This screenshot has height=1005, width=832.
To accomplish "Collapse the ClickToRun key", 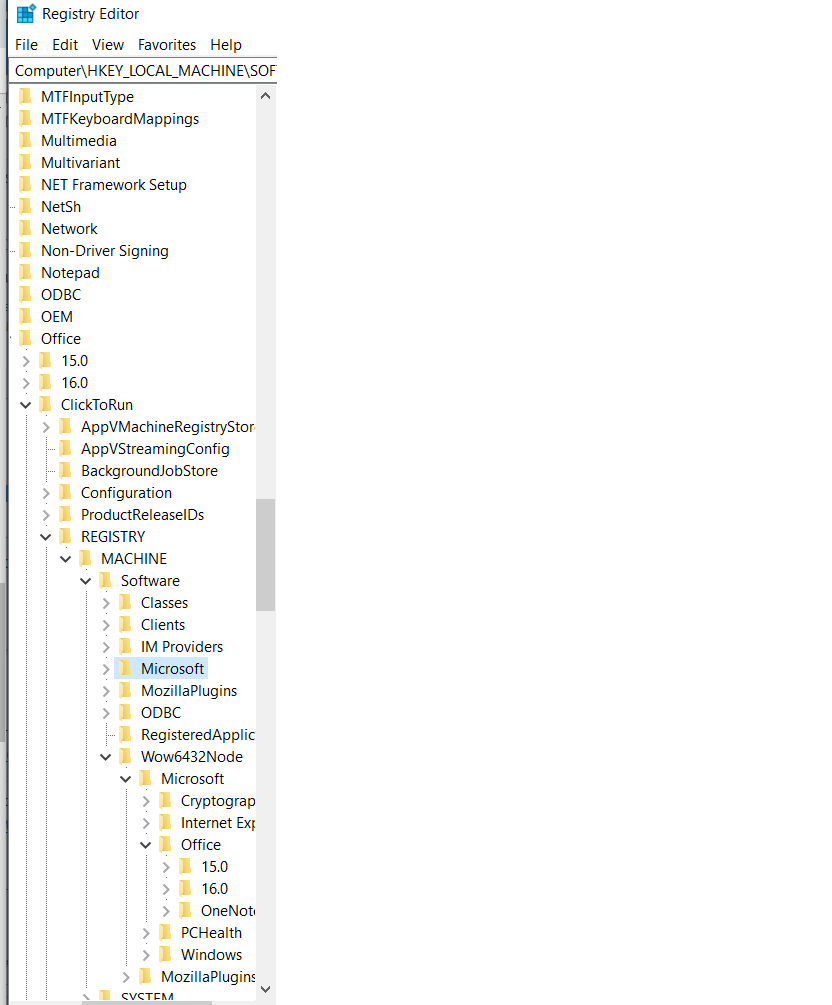I will pyautogui.click(x=26, y=405).
